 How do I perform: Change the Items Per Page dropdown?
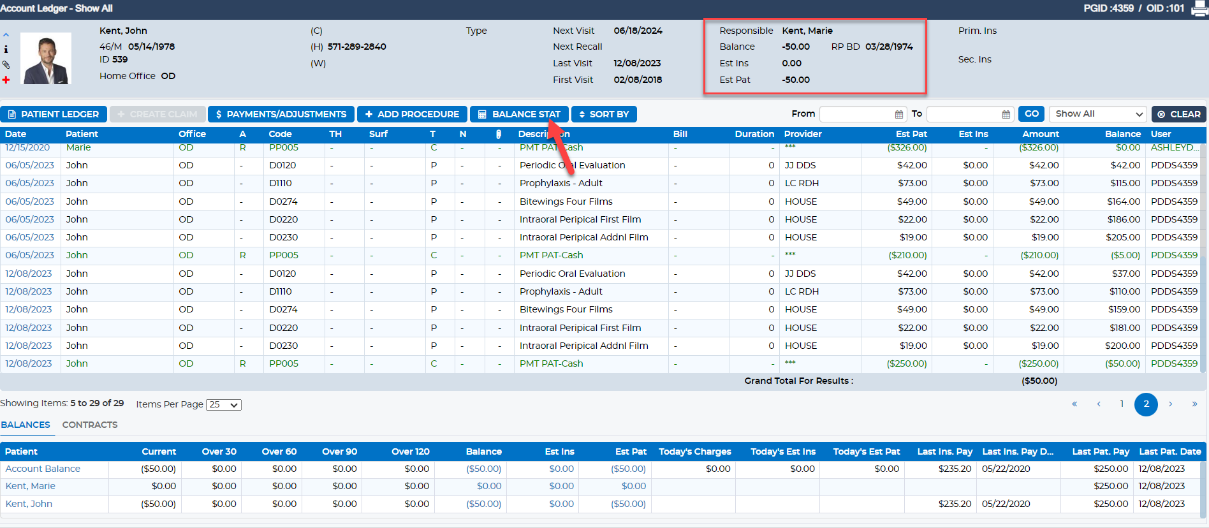[x=223, y=405]
